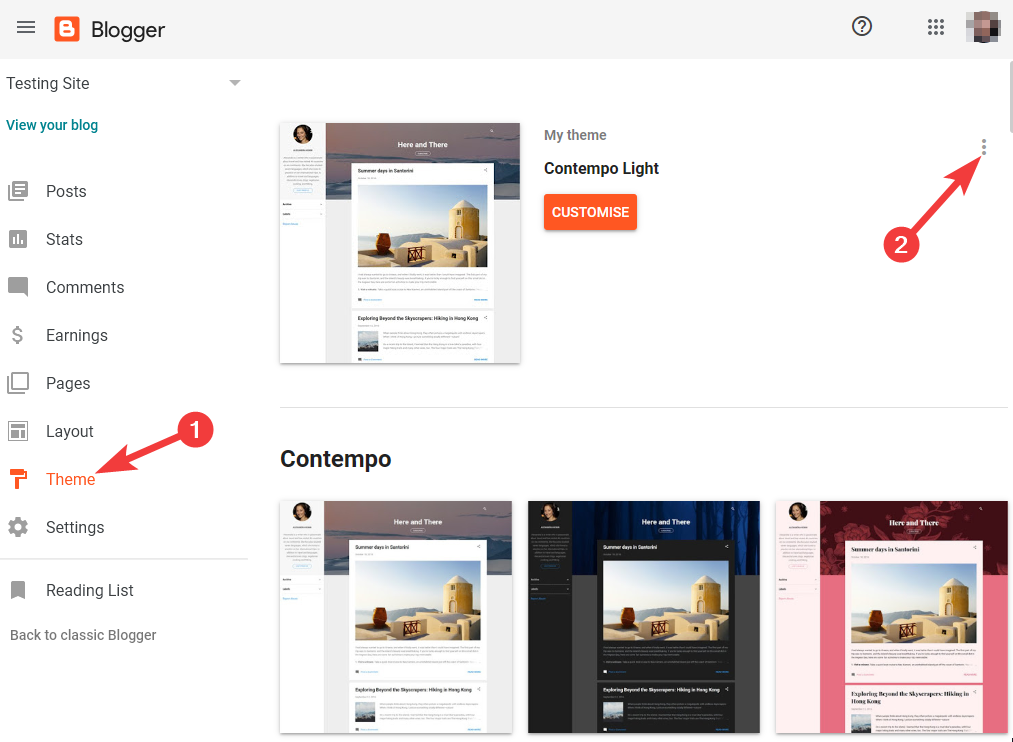Click the Stats bar chart icon
The height and width of the screenshot is (742, 1013).
pyautogui.click(x=18, y=239)
